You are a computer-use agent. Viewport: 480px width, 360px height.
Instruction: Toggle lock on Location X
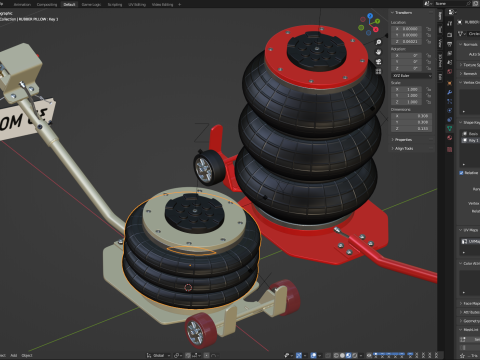pos(429,29)
